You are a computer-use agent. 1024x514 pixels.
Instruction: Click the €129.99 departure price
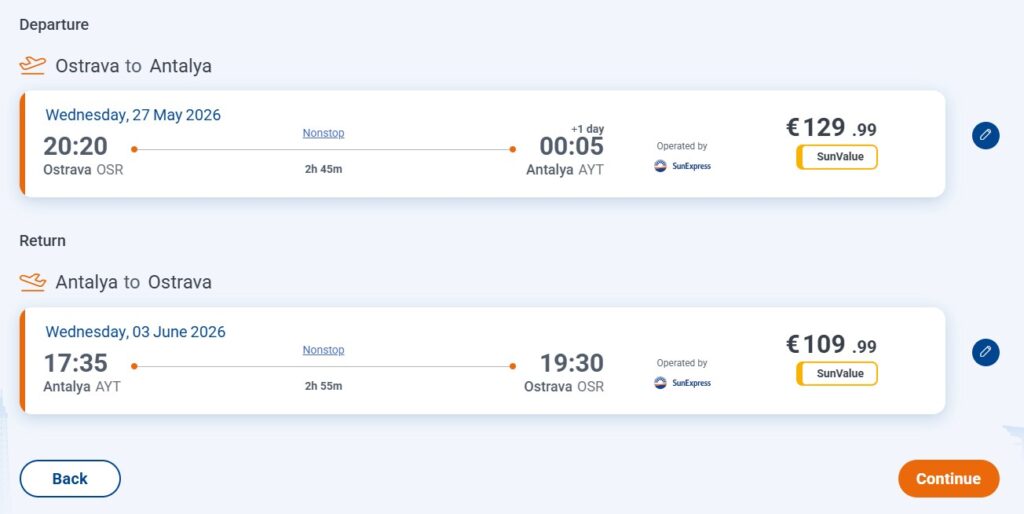[x=831, y=128]
